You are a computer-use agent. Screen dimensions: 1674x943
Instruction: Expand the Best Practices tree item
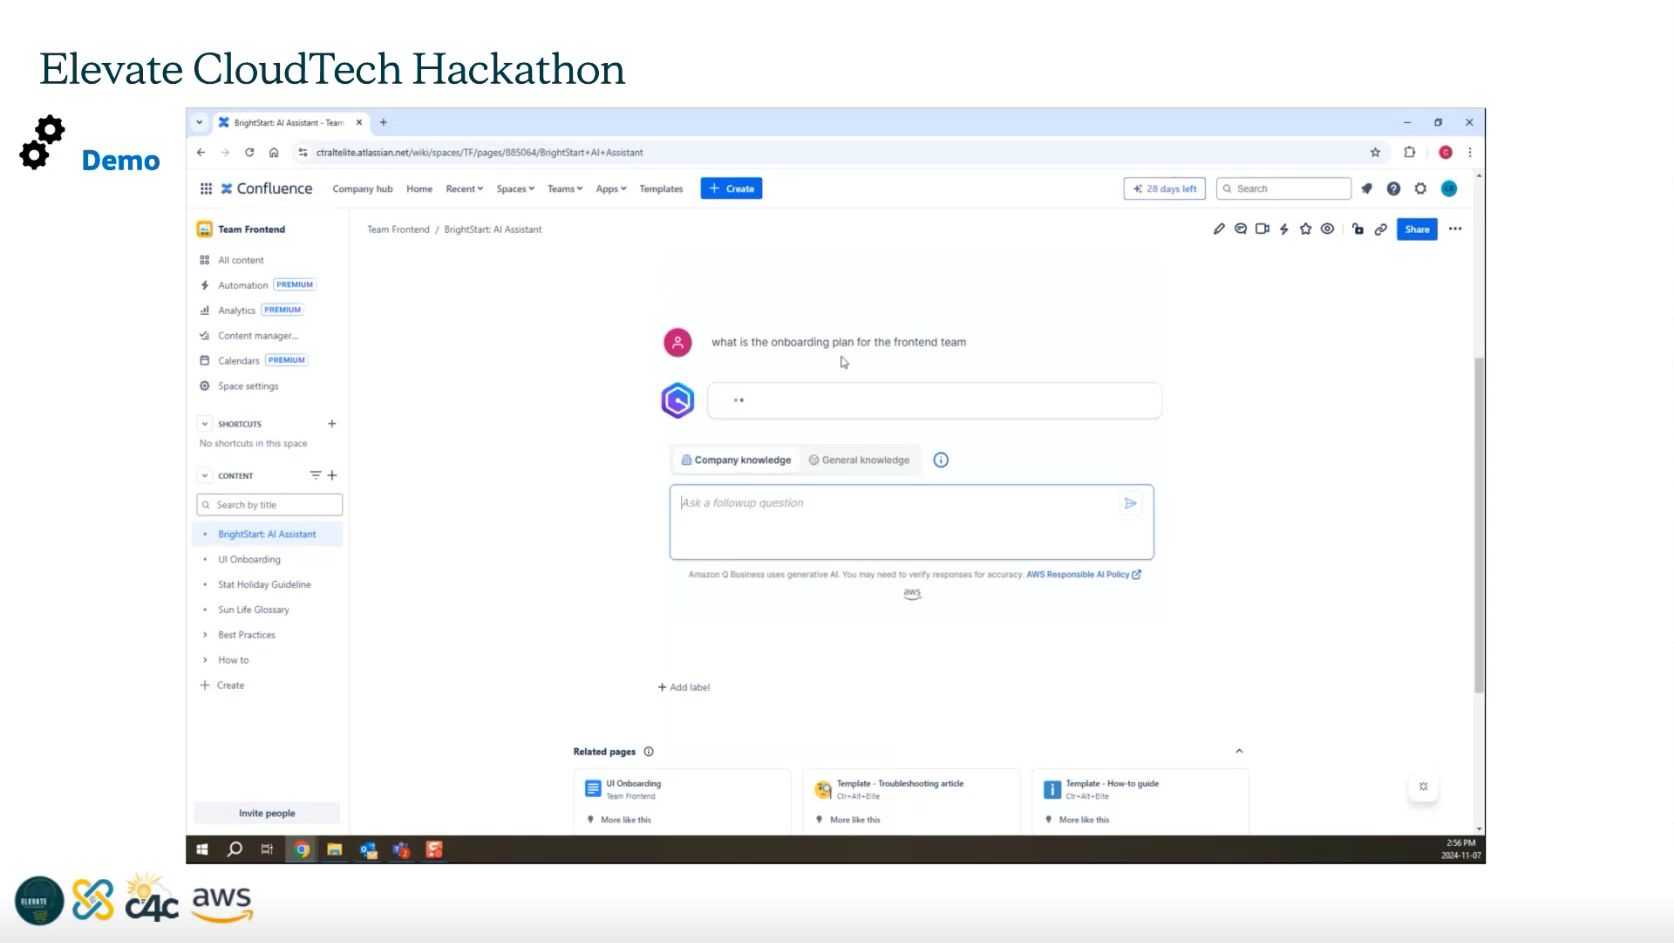(x=205, y=635)
